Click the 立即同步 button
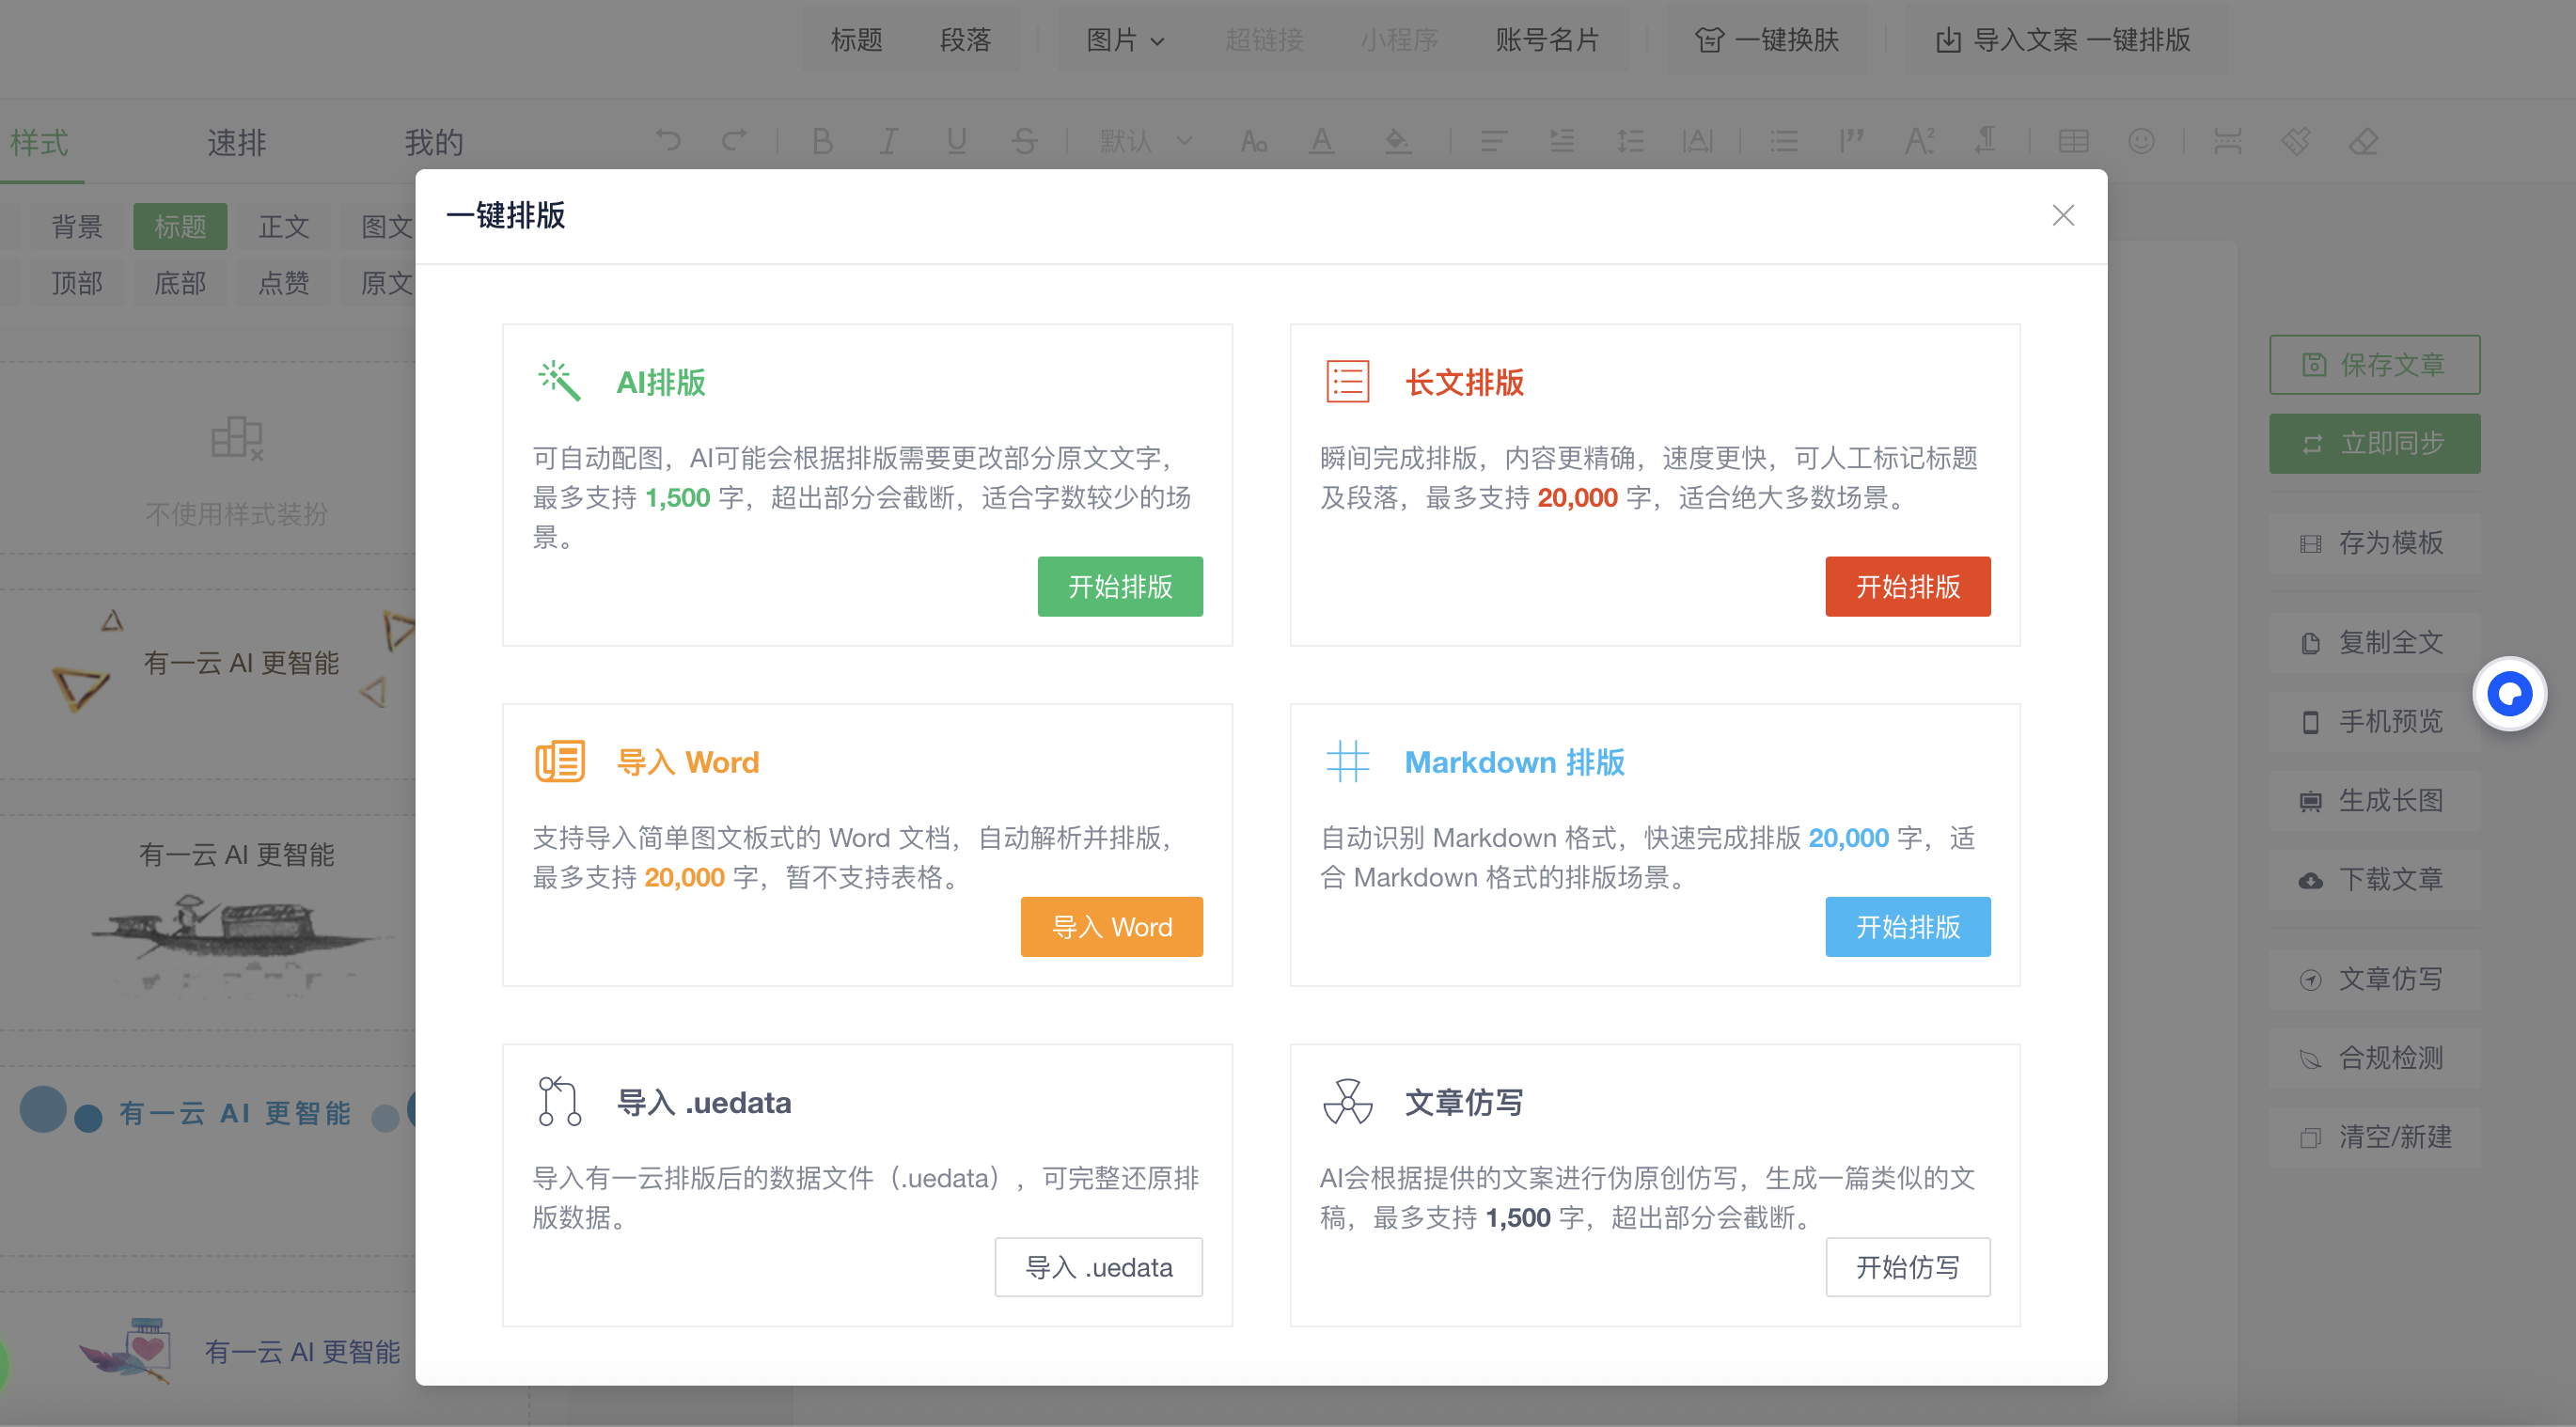Image resolution: width=2576 pixels, height=1427 pixels. [2374, 443]
